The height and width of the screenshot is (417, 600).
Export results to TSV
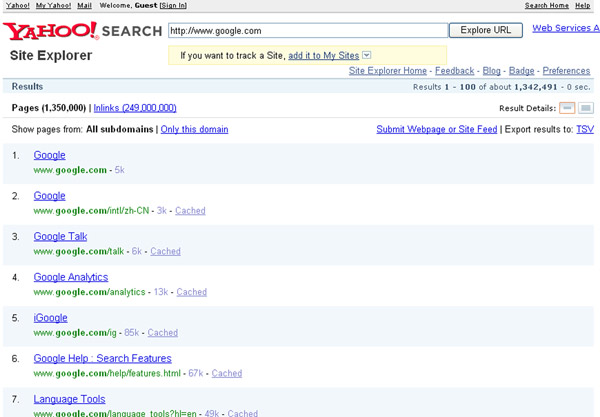(585, 129)
